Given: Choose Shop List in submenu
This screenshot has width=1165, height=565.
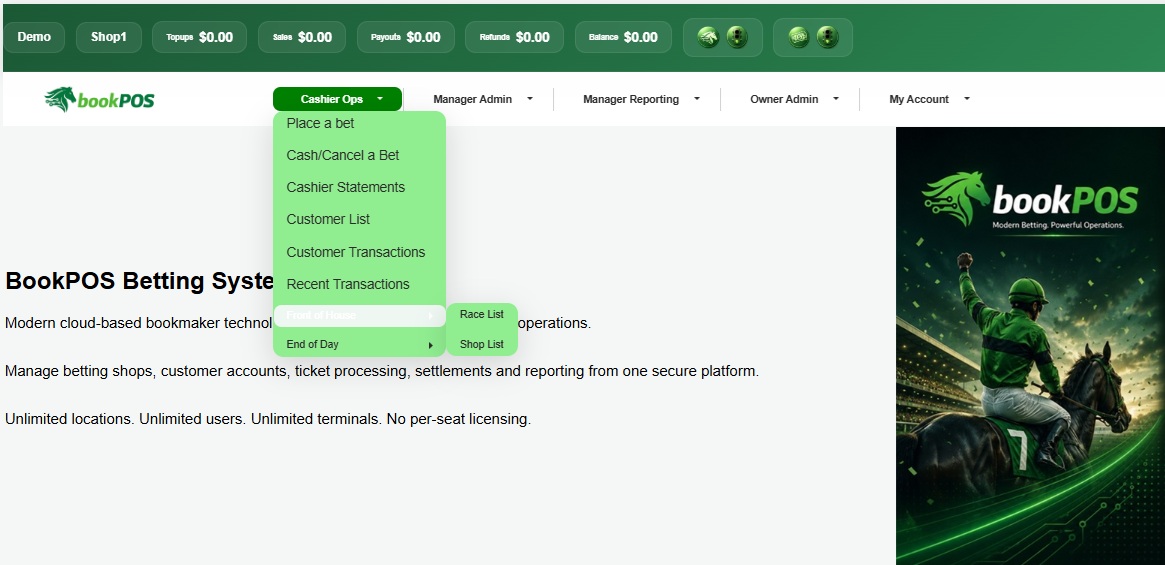Looking at the screenshot, I should tap(481, 344).
